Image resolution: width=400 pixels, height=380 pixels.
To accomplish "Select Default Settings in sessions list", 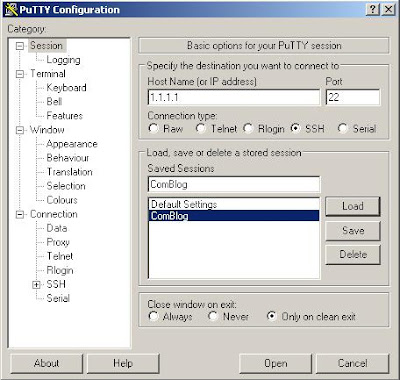I will coord(233,204).
